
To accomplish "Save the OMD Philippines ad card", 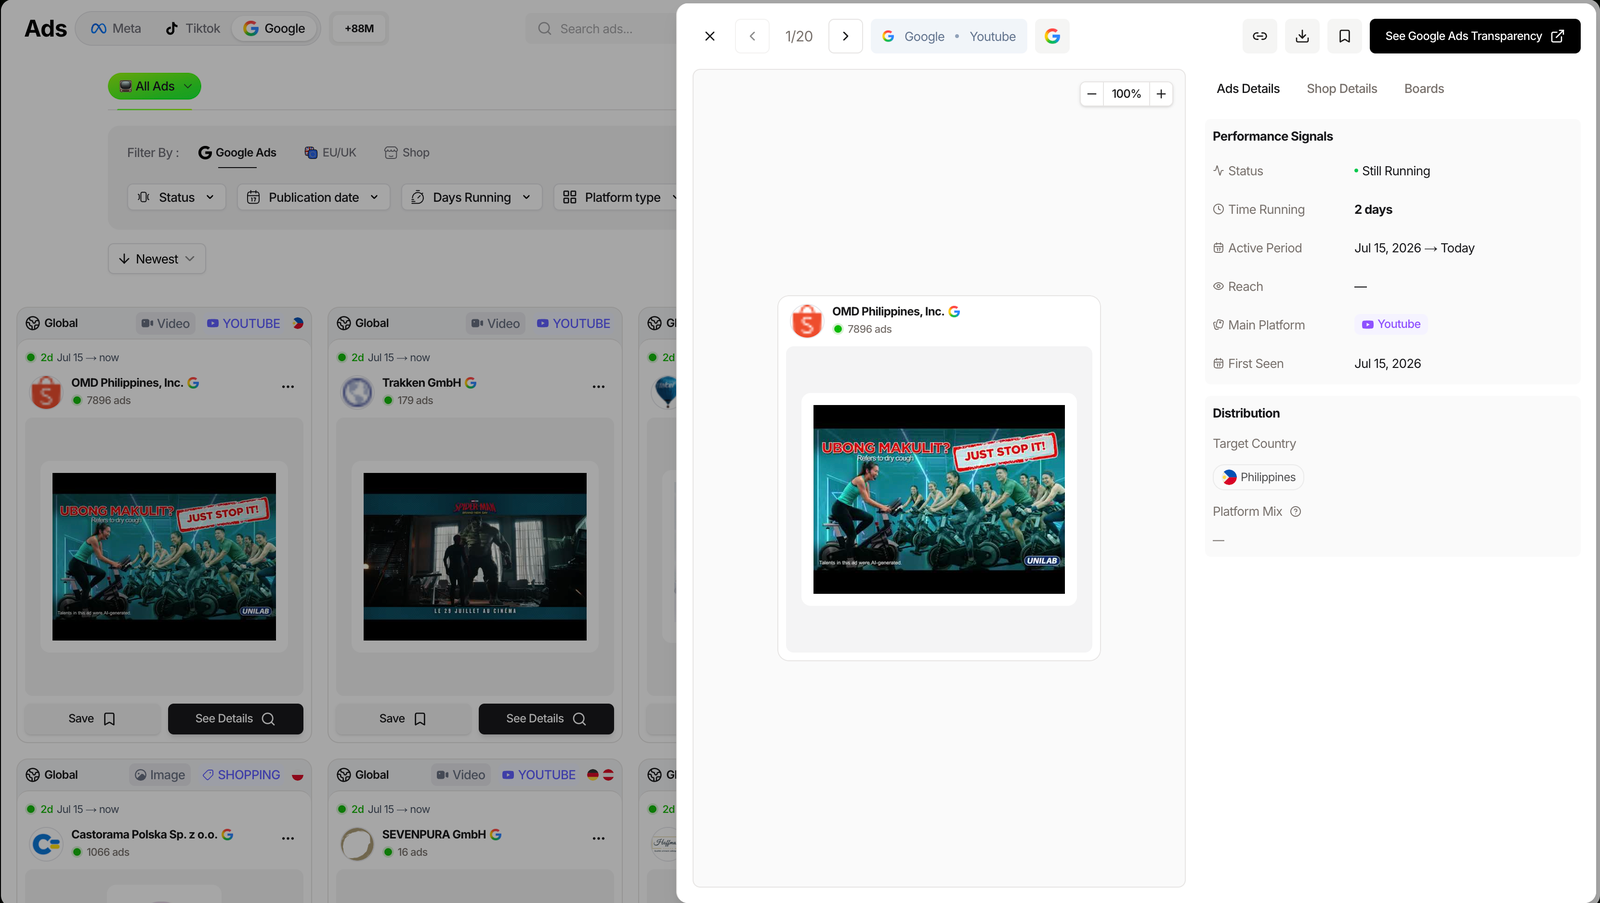I will pos(92,719).
